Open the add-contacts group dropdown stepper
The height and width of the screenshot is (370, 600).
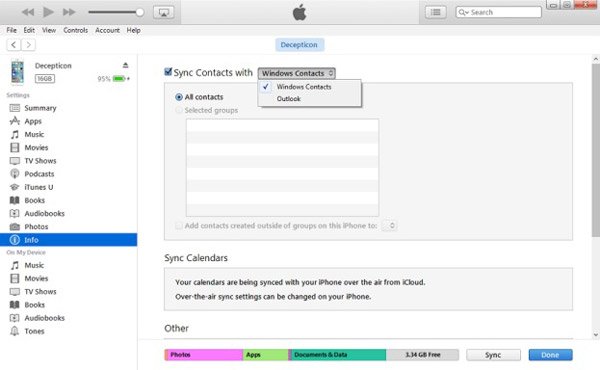click(390, 226)
